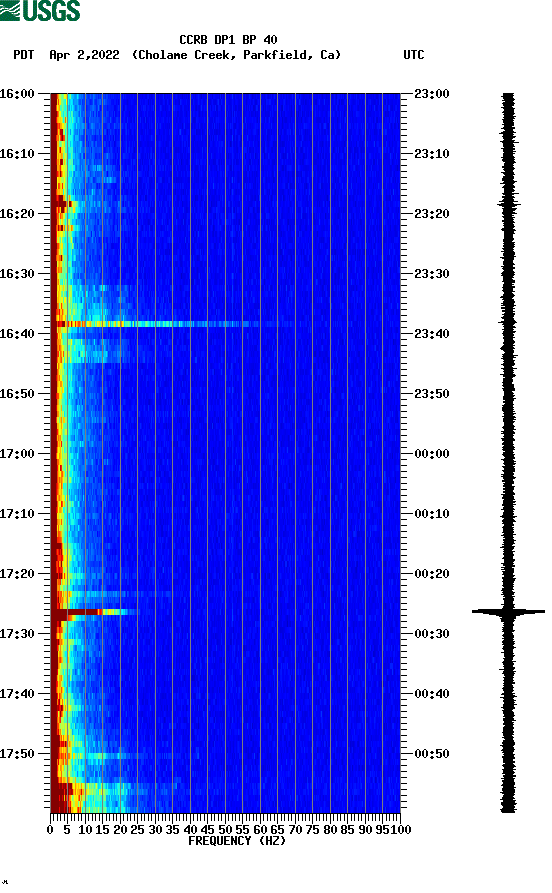Image resolution: width=552 pixels, height=893 pixels.
Task: Click the 23:20 UTC time label
Action: [432, 214]
